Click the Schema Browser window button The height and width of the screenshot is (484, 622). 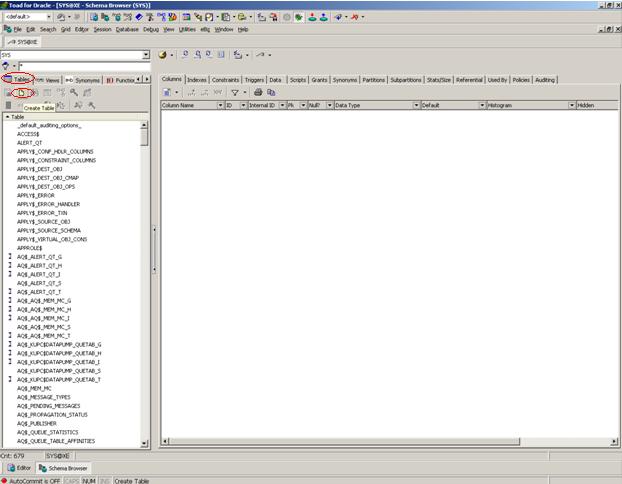[x=63, y=468]
